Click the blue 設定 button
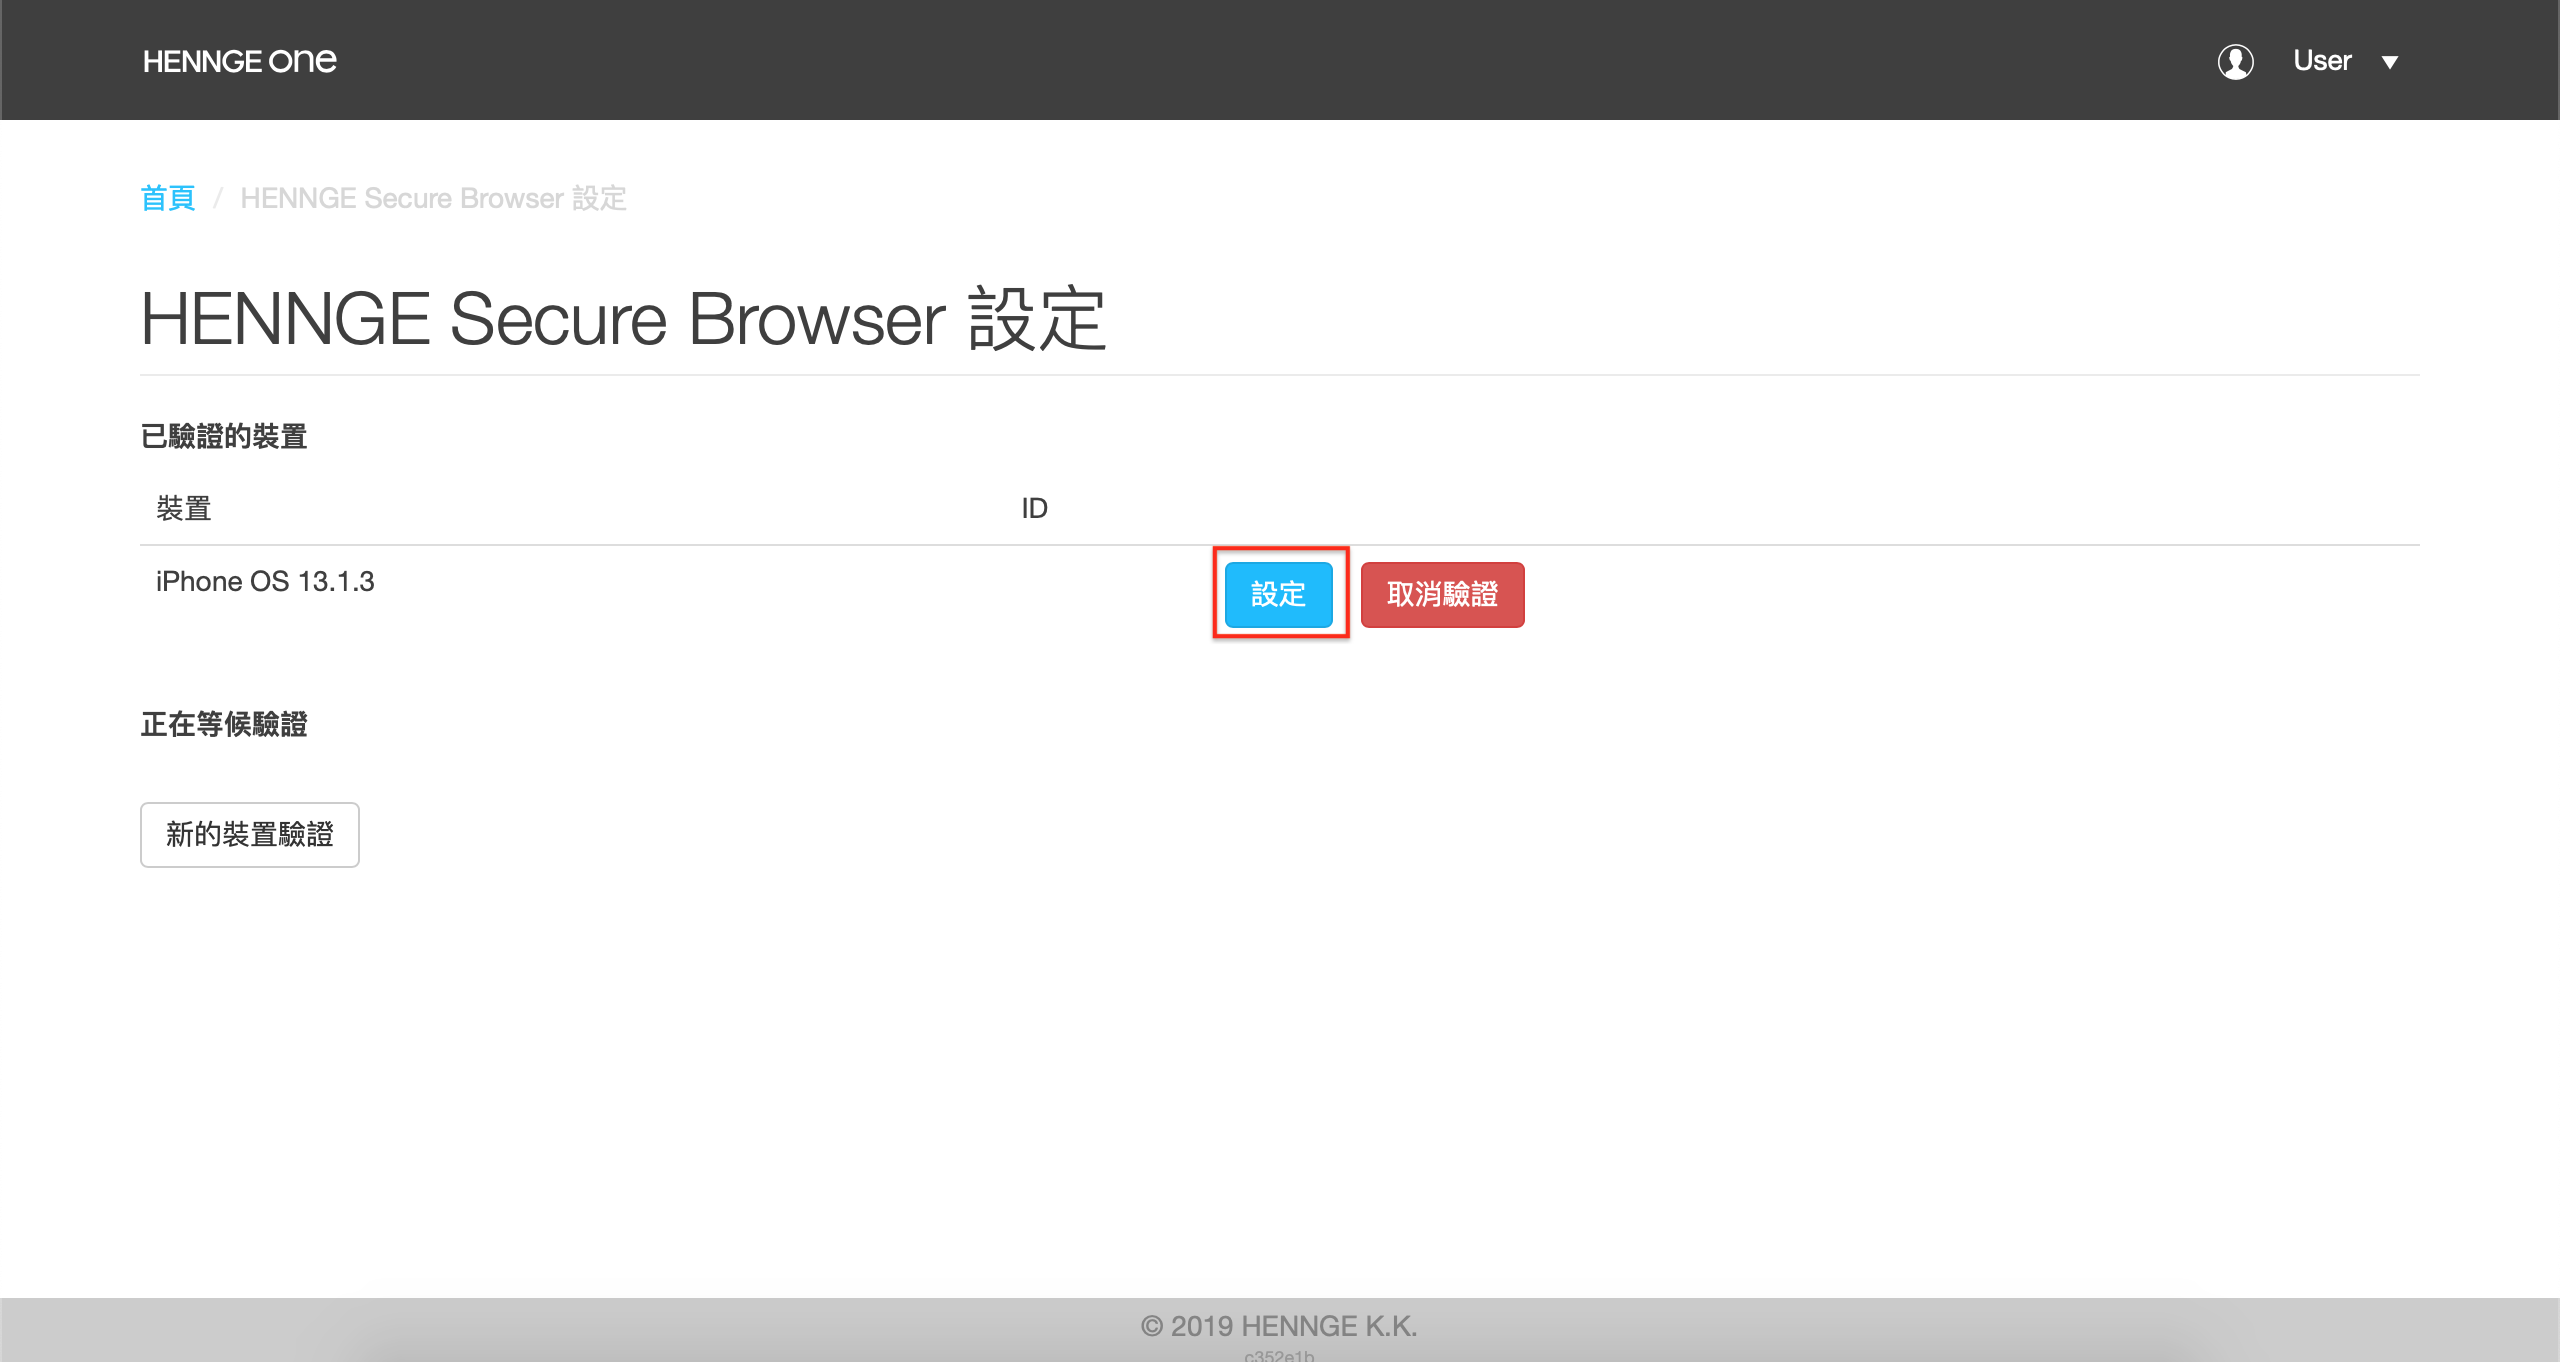This screenshot has width=2560, height=1362. 1279,595
